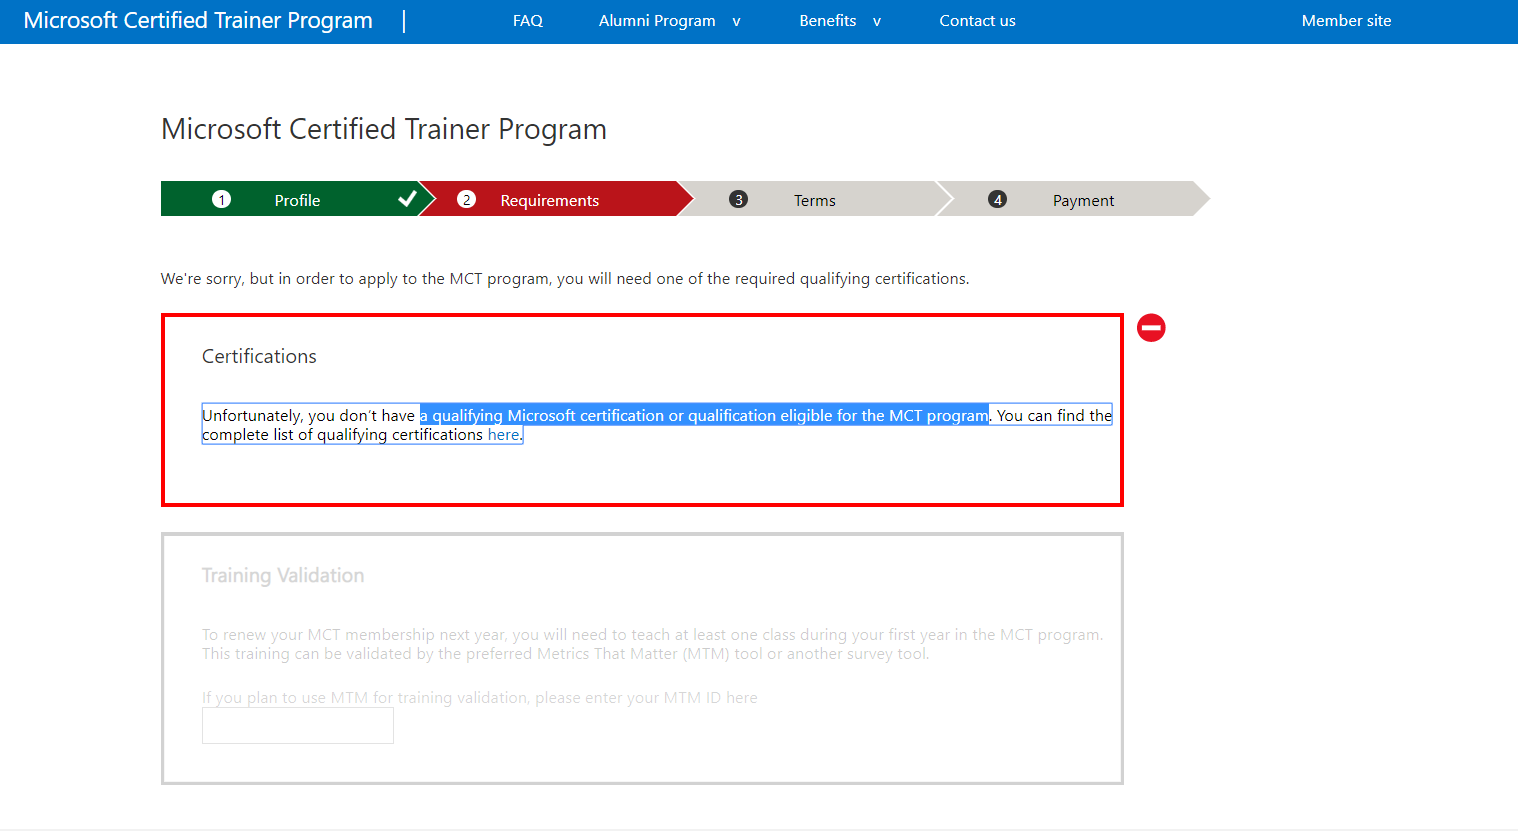This screenshot has height=831, width=1518.
Task: Click the step 2 number badge
Action: click(466, 199)
